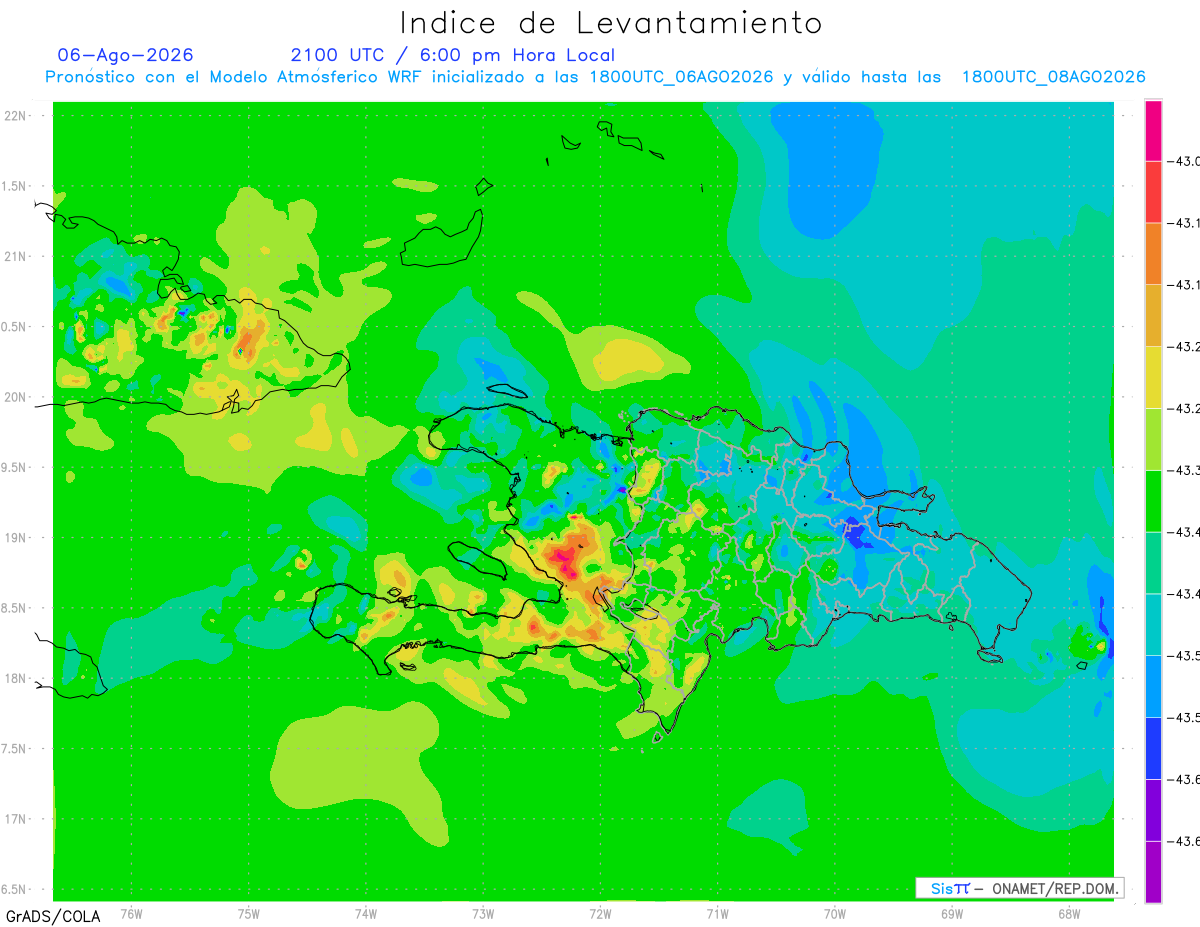1200x927 pixels.
Task: Select the date label '06-Ago-2026'
Action: click(126, 55)
